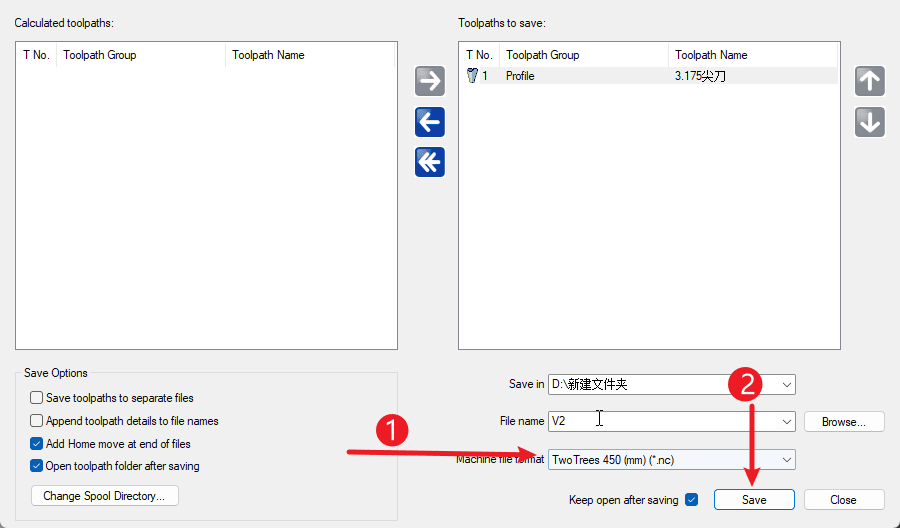Move selected toolpath up in list
Image resolution: width=900 pixels, height=528 pixels.
coord(870,82)
